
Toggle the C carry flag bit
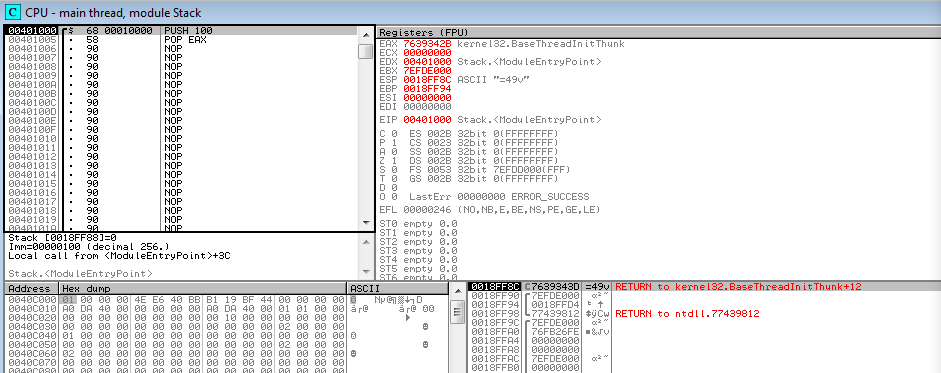394,133
